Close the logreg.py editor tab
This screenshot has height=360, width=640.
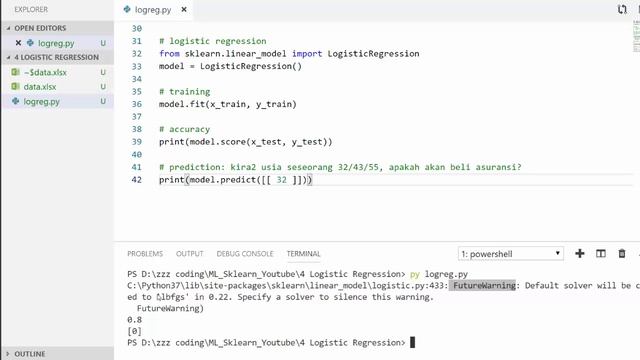click(x=184, y=9)
